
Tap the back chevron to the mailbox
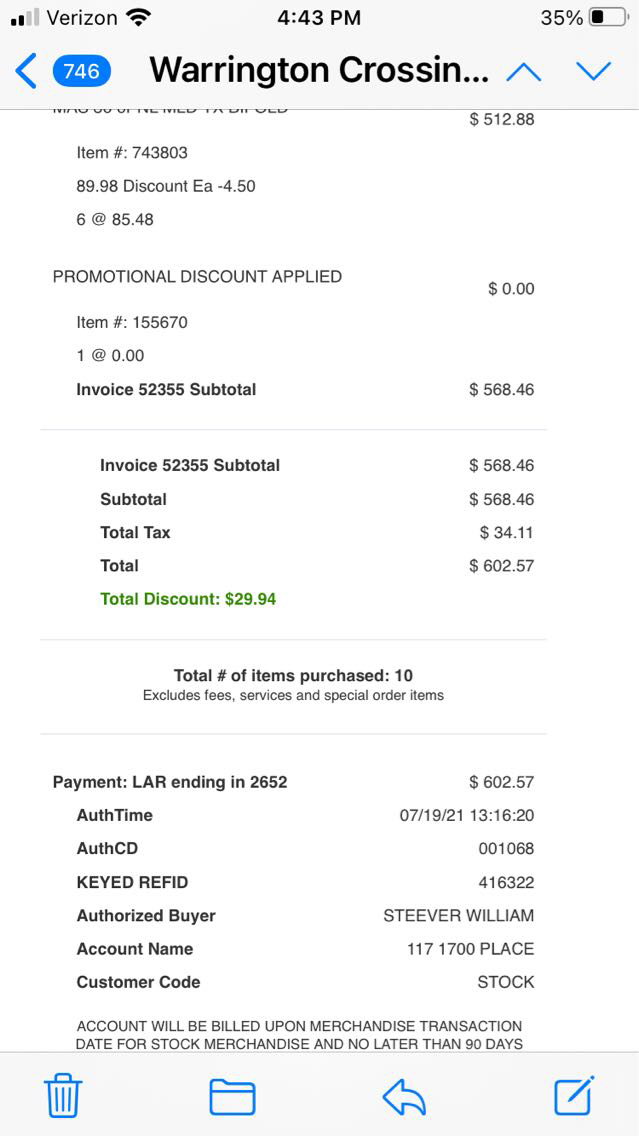click(27, 71)
